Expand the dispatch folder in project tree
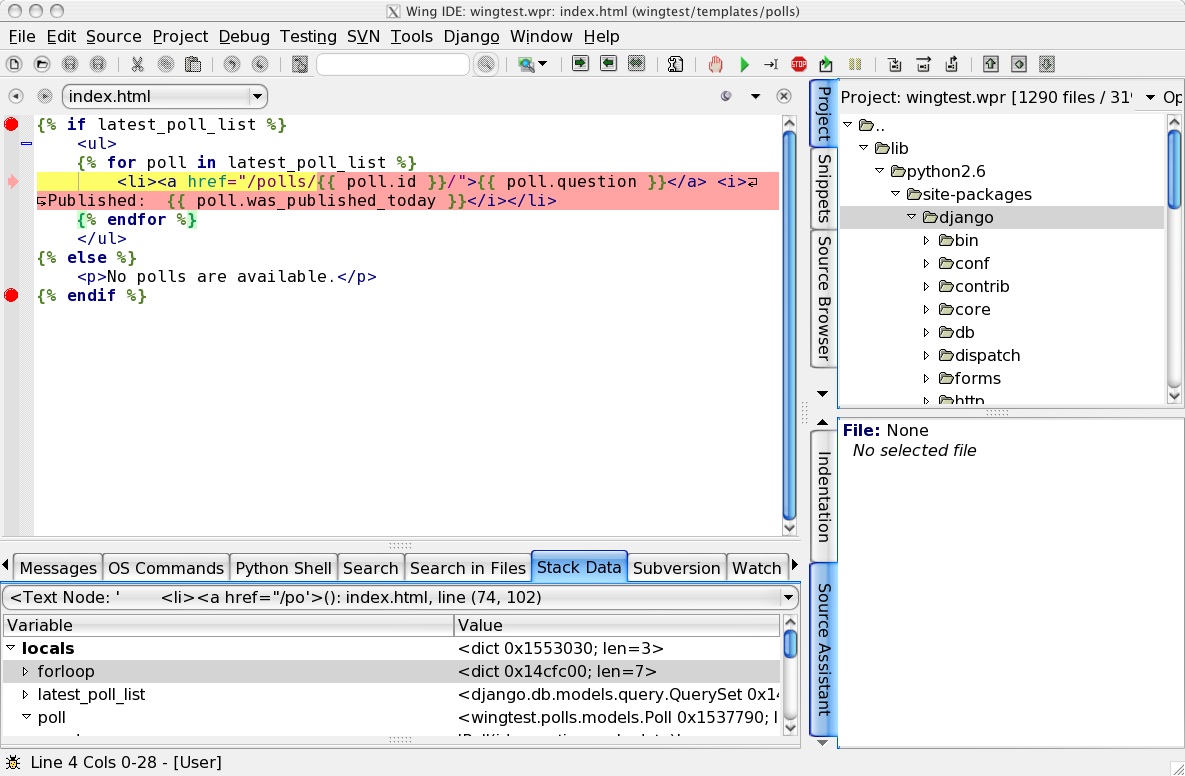 pyautogui.click(x=927, y=355)
